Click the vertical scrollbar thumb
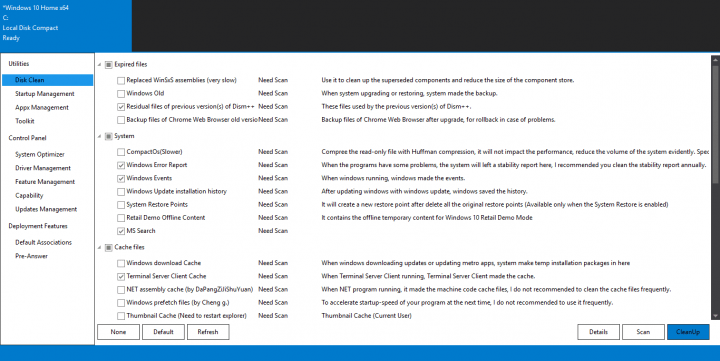 click(x=715, y=125)
